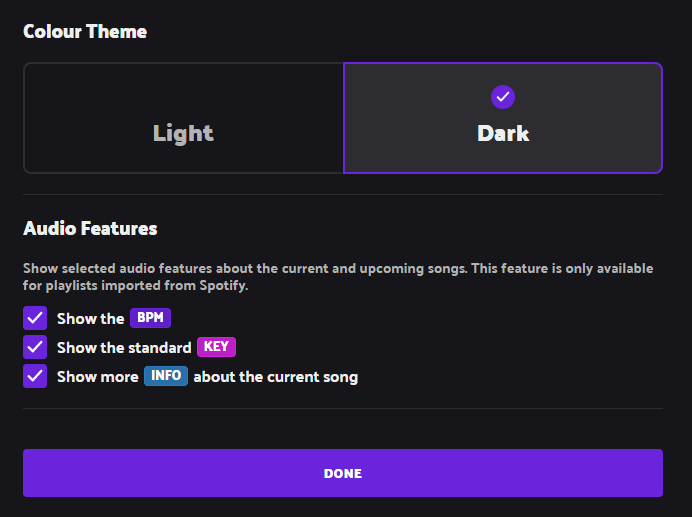Click the Audio Features heading
Viewport: 692px width, 517px height.
pos(90,229)
